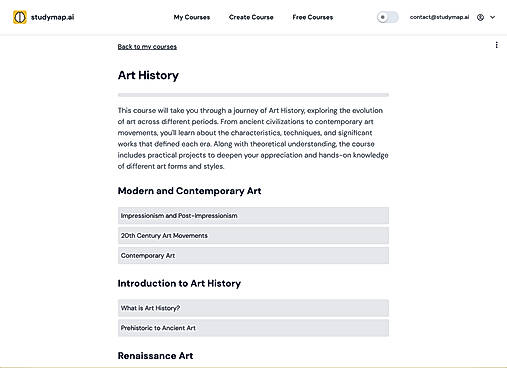
Task: Open Prehistoric to Ancient Art lesson
Action: point(253,328)
